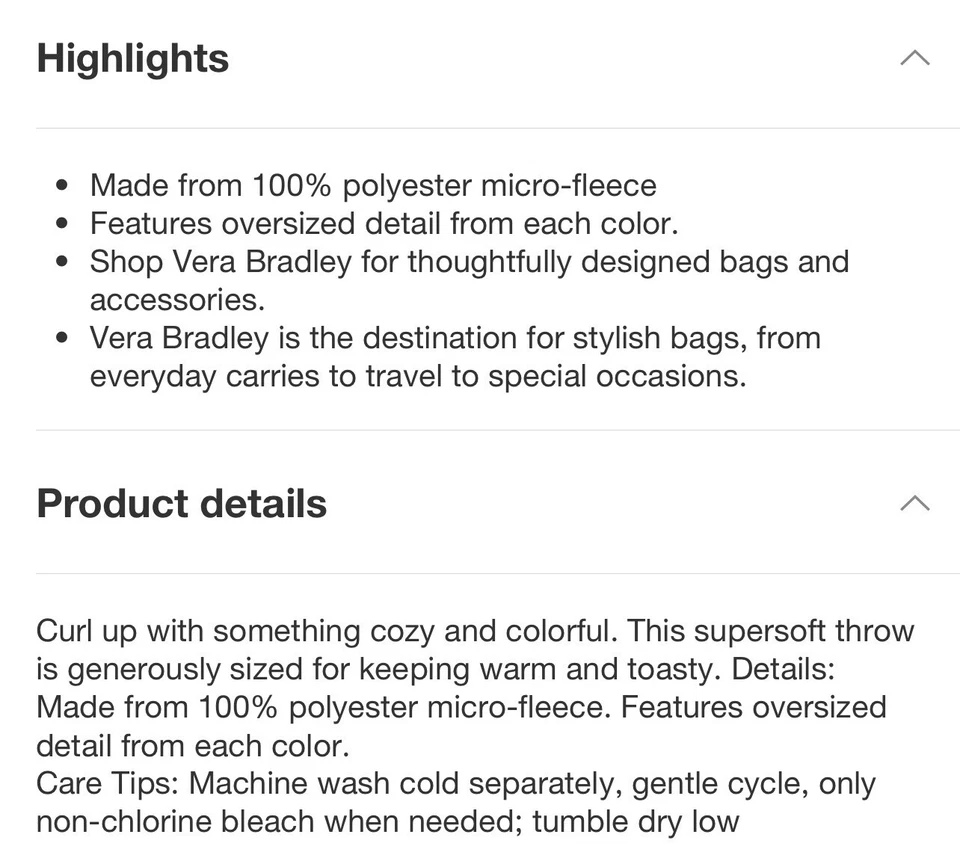Click the Curl up with something cozy sentence

(327, 631)
